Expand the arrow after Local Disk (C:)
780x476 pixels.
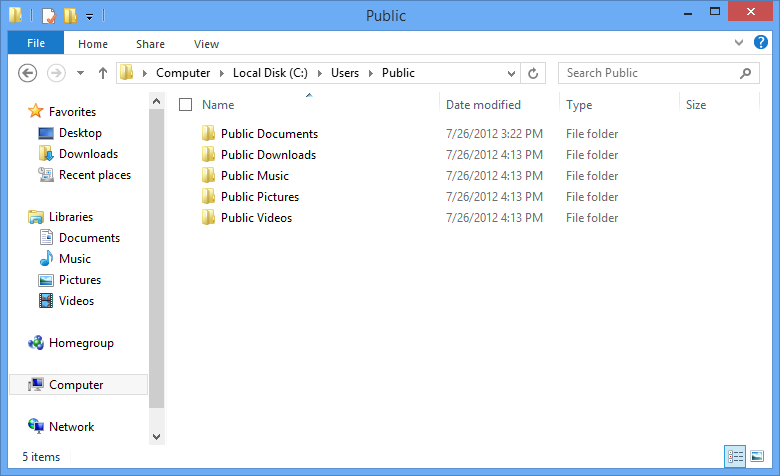320,73
